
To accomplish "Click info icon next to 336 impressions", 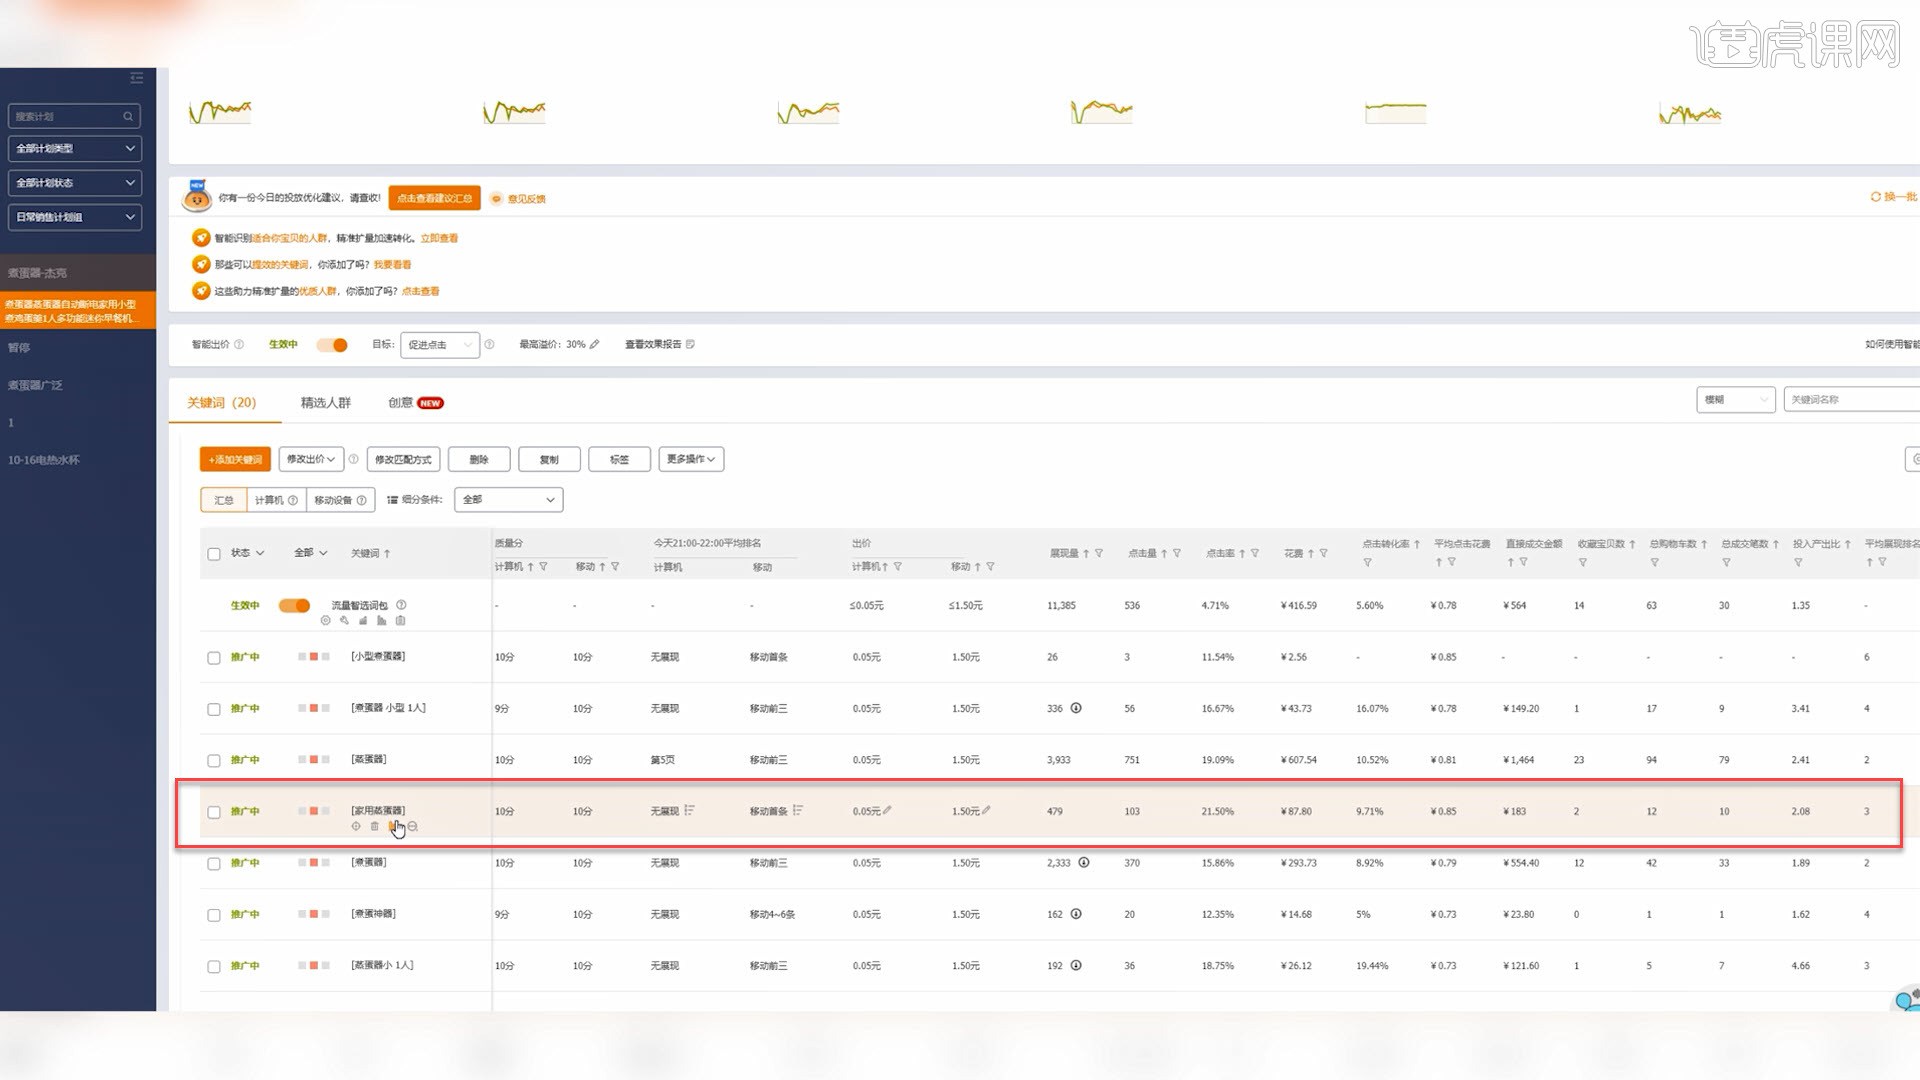I will coord(1076,708).
